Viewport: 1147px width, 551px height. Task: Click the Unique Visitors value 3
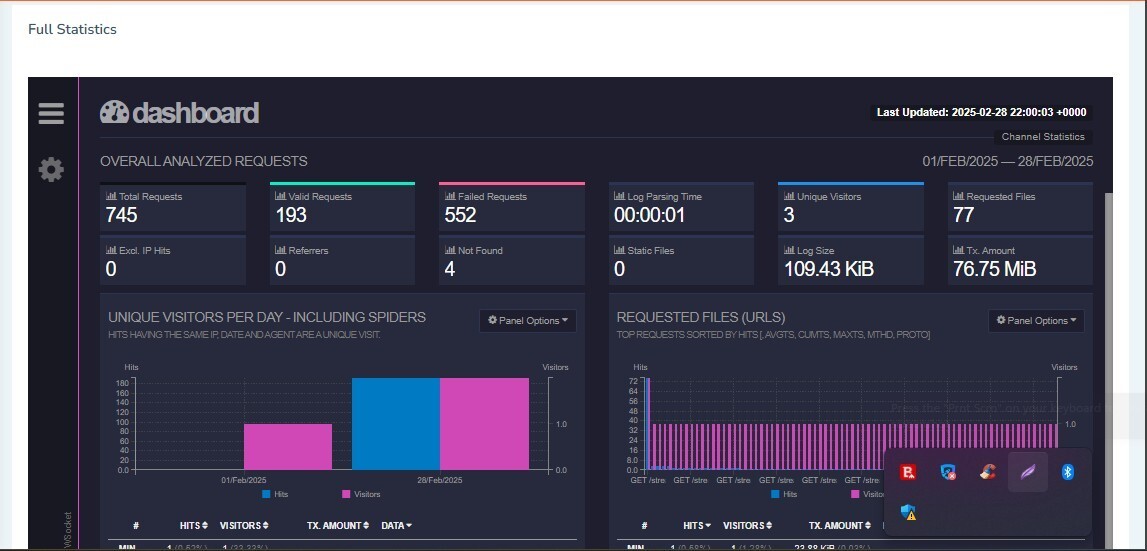[x=789, y=215]
